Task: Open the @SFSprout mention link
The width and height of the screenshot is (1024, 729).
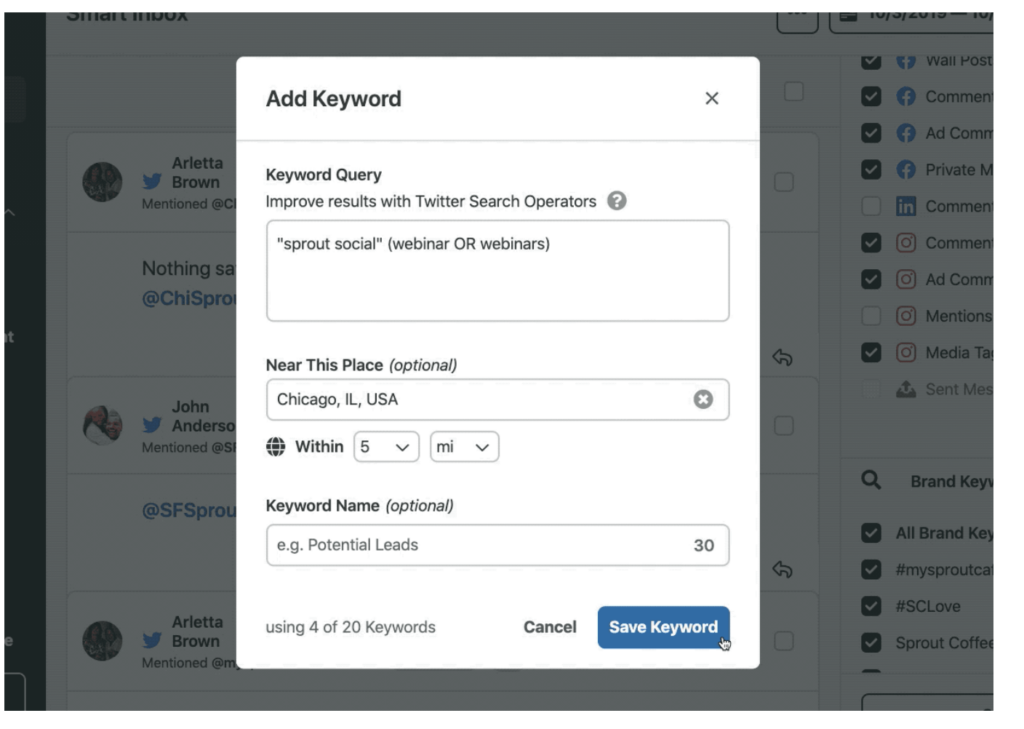Action: (x=189, y=510)
